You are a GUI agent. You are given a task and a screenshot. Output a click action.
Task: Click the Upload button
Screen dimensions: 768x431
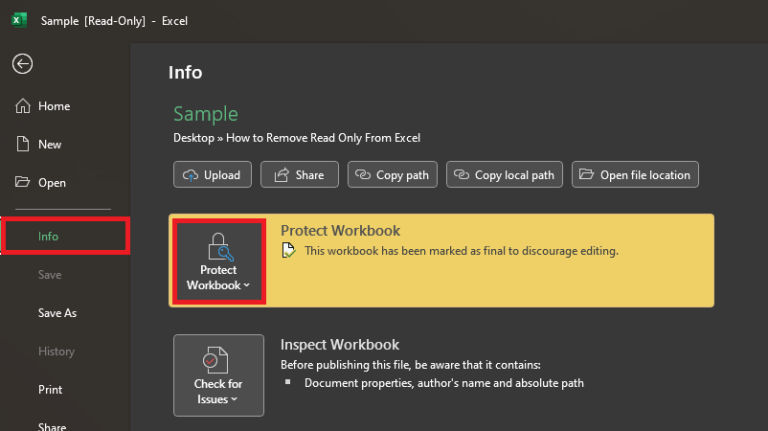pyautogui.click(x=212, y=175)
